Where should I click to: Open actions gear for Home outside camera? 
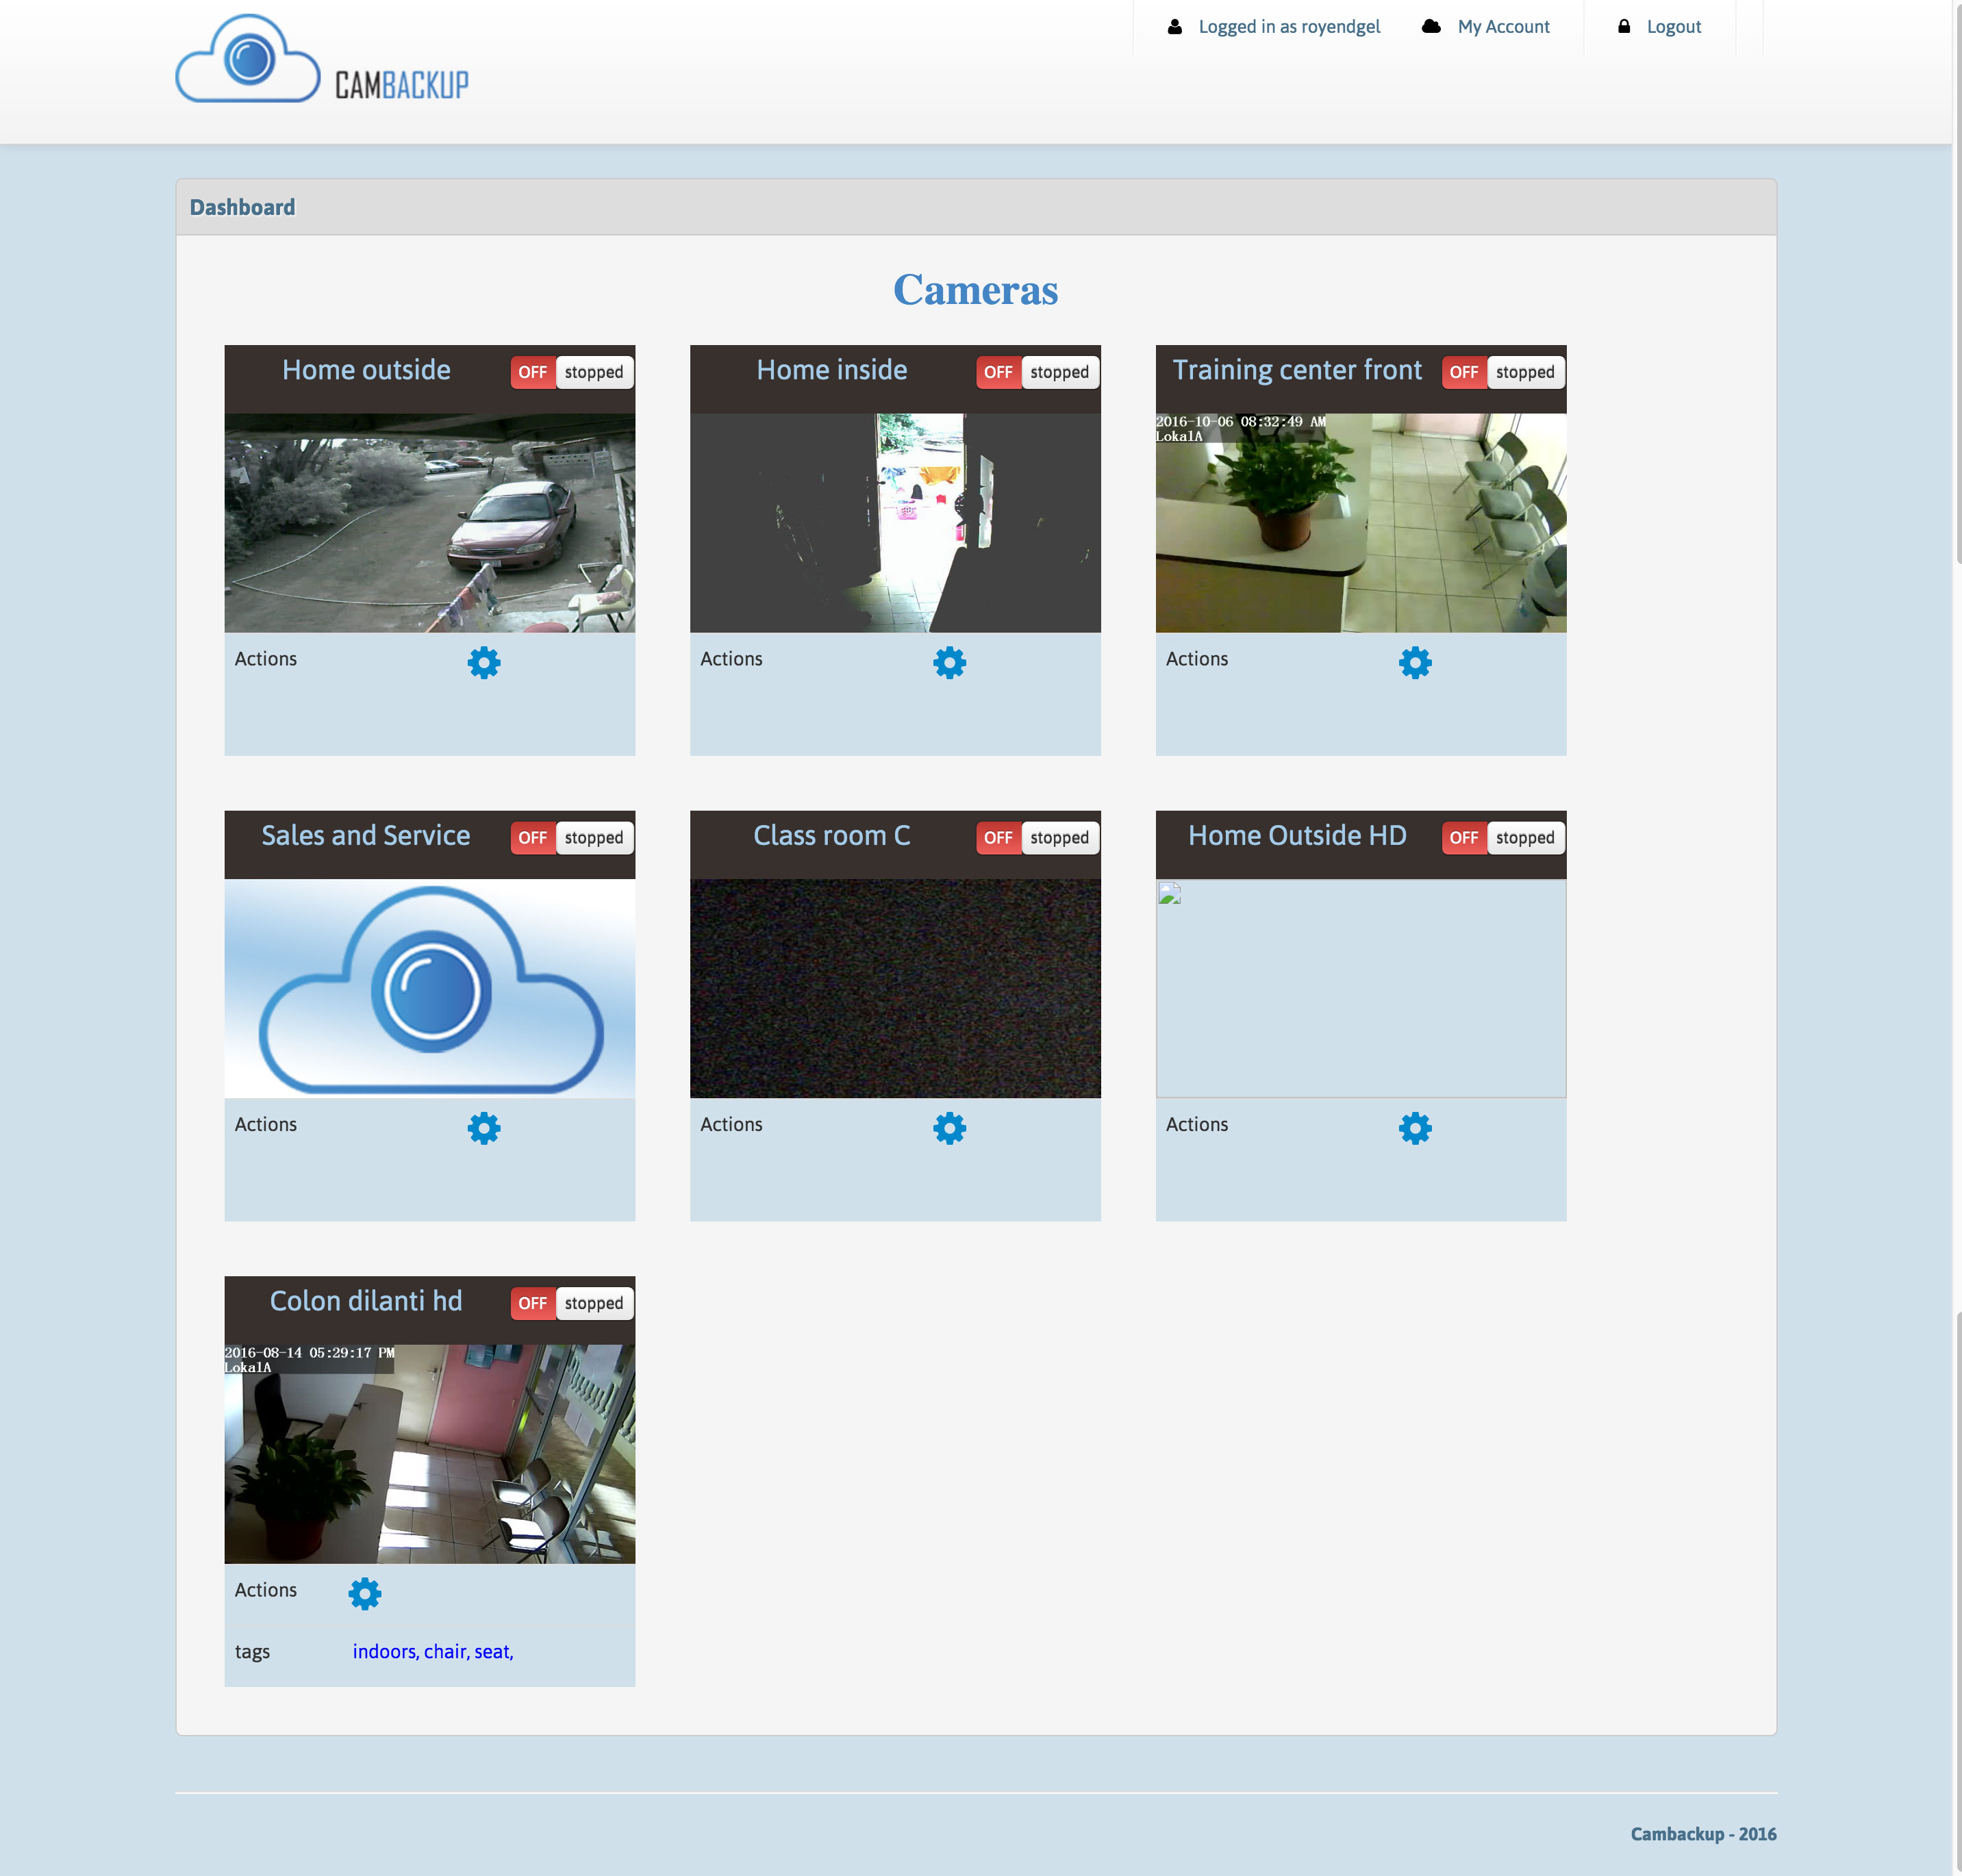pos(484,662)
